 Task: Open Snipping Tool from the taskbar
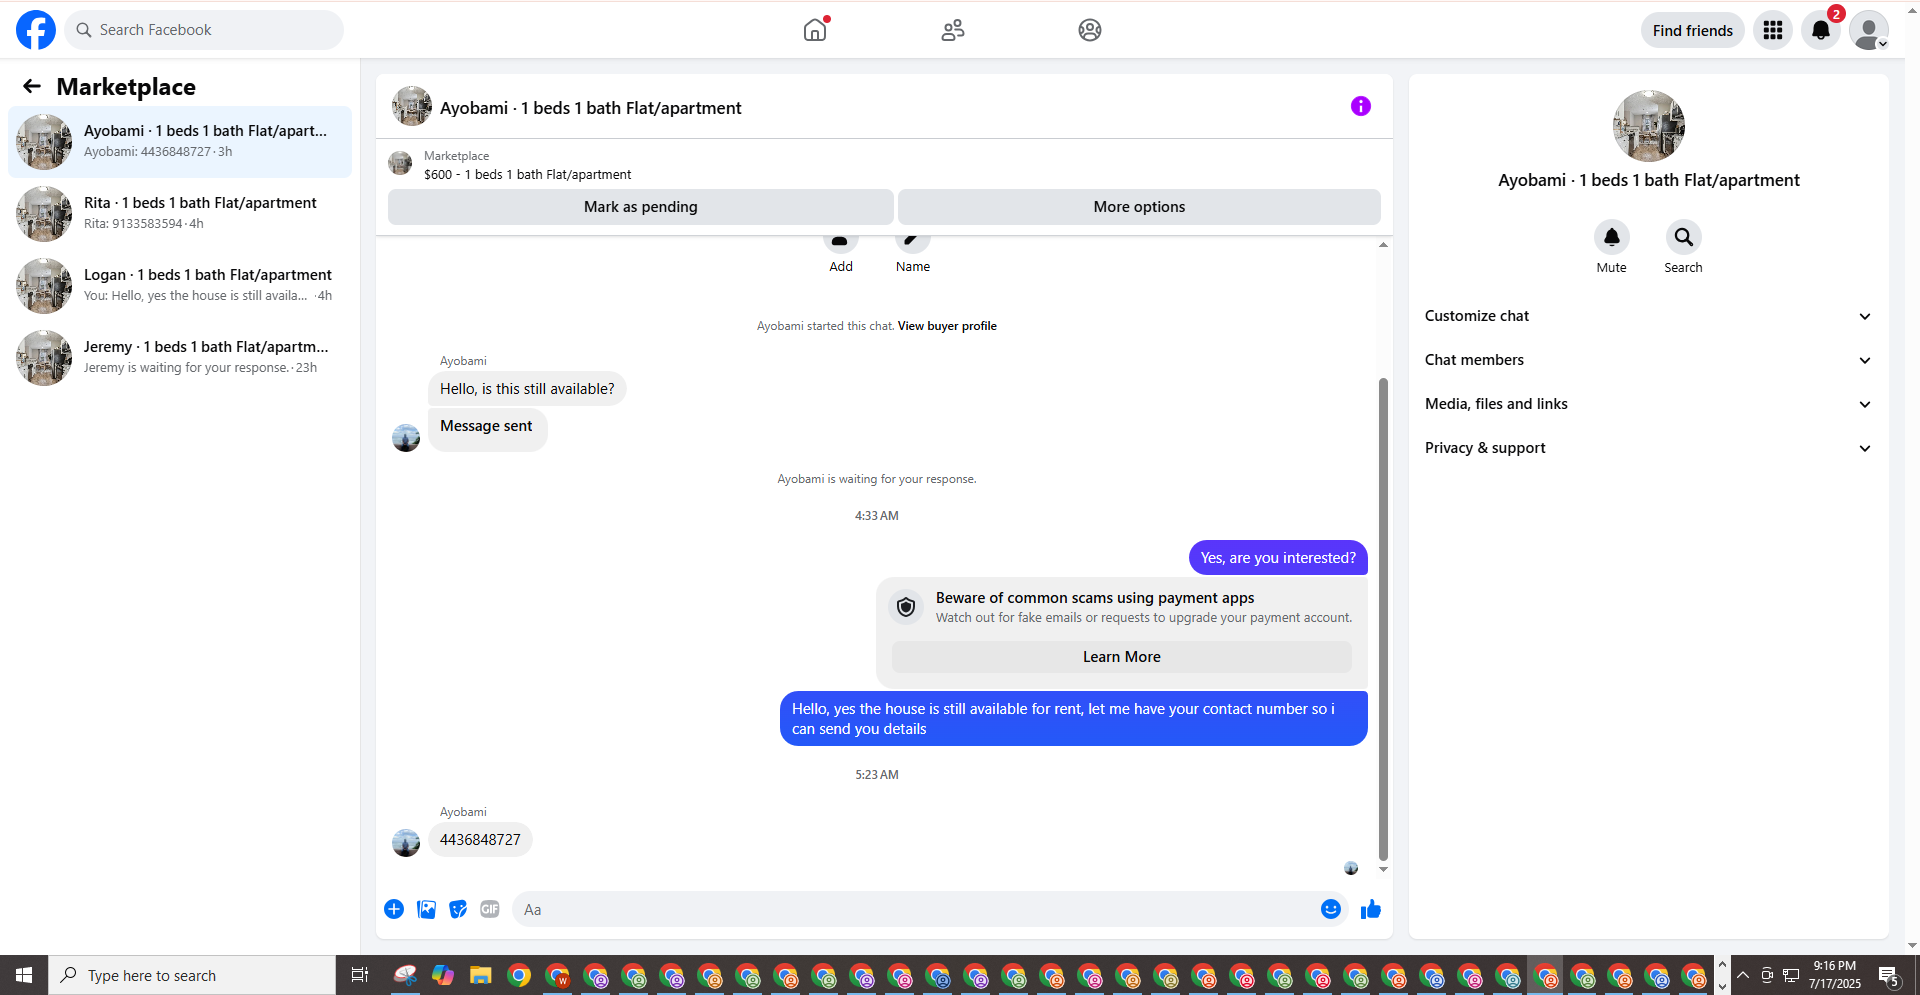click(x=405, y=975)
